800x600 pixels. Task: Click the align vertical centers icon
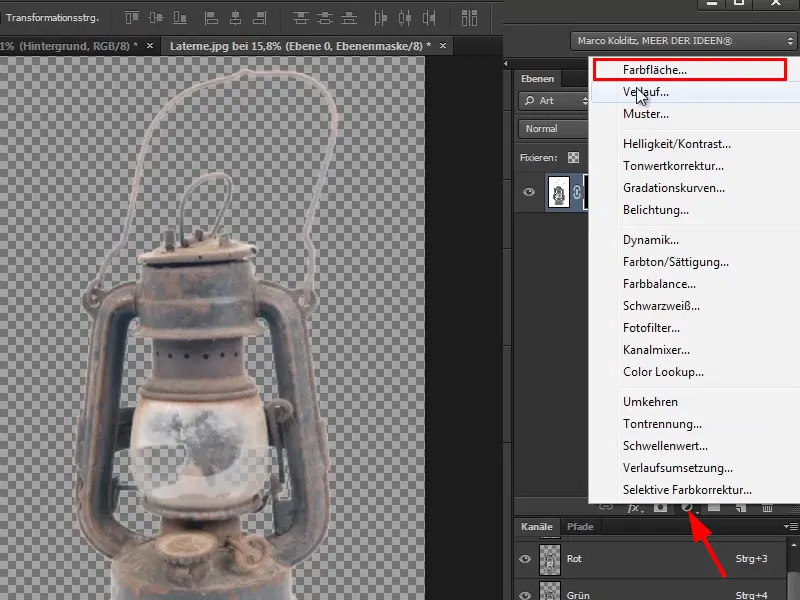(x=156, y=18)
